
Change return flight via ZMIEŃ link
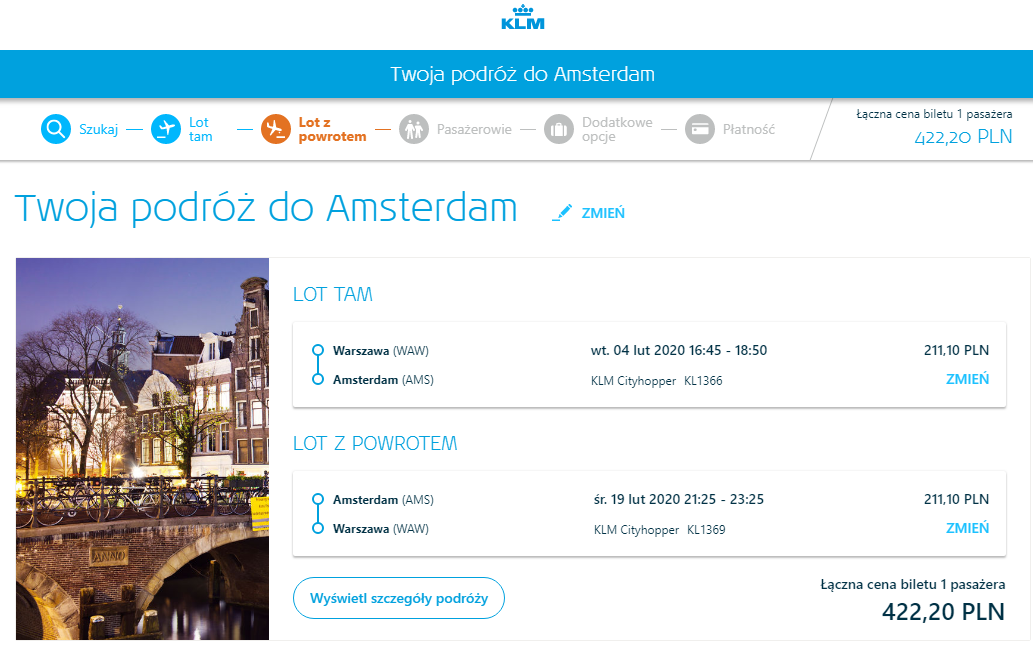[967, 528]
